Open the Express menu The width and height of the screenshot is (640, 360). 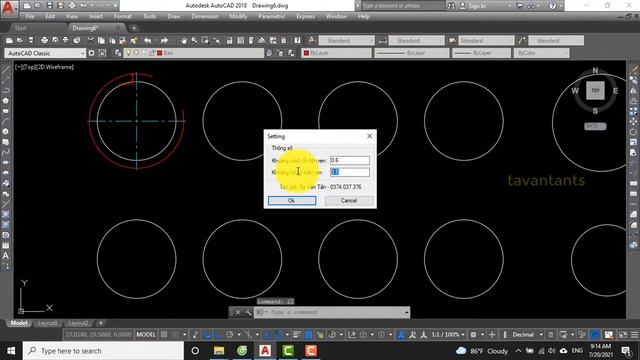[x=305, y=16]
